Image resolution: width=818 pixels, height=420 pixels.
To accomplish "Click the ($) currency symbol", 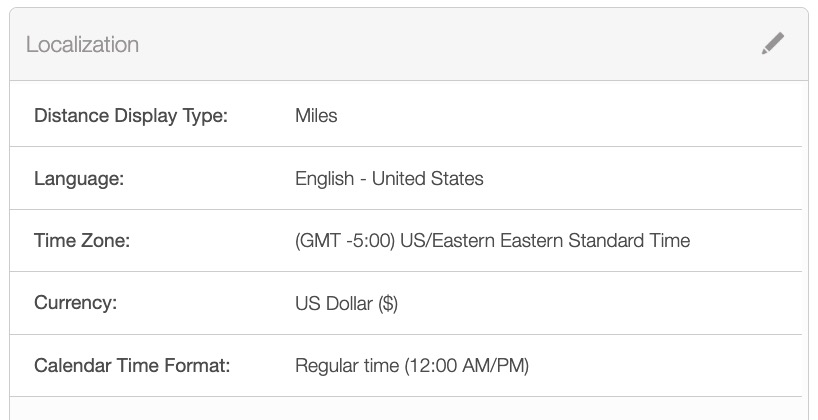I will 388,303.
